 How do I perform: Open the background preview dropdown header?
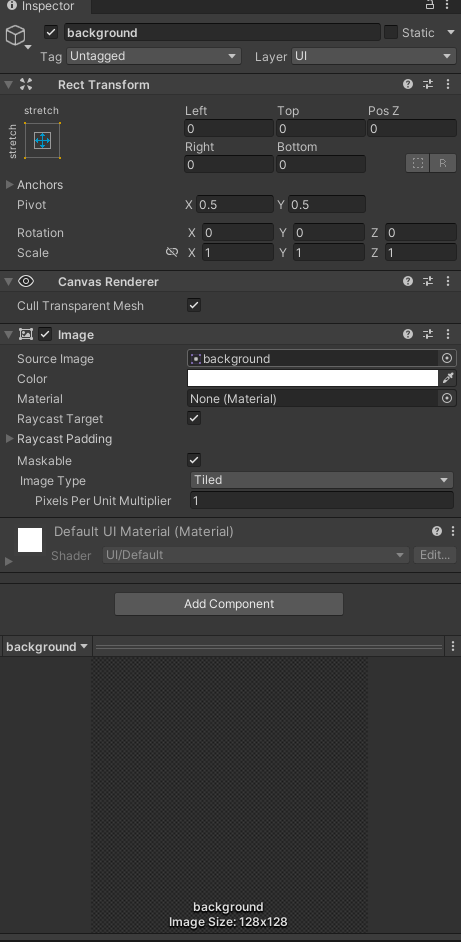click(x=47, y=646)
